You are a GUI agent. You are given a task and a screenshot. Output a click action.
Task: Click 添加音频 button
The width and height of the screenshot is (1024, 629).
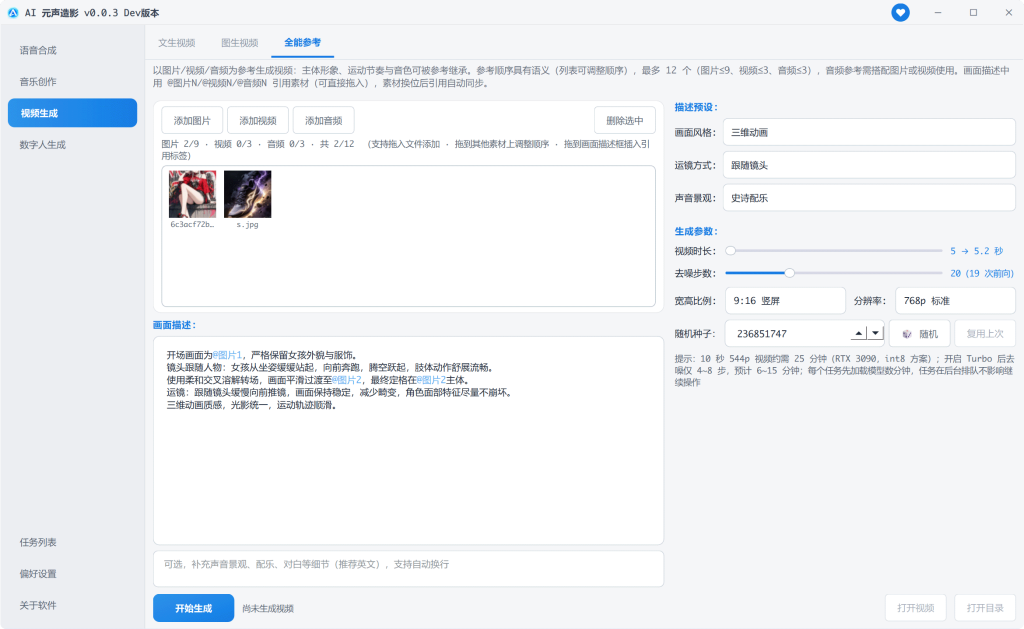pos(324,120)
